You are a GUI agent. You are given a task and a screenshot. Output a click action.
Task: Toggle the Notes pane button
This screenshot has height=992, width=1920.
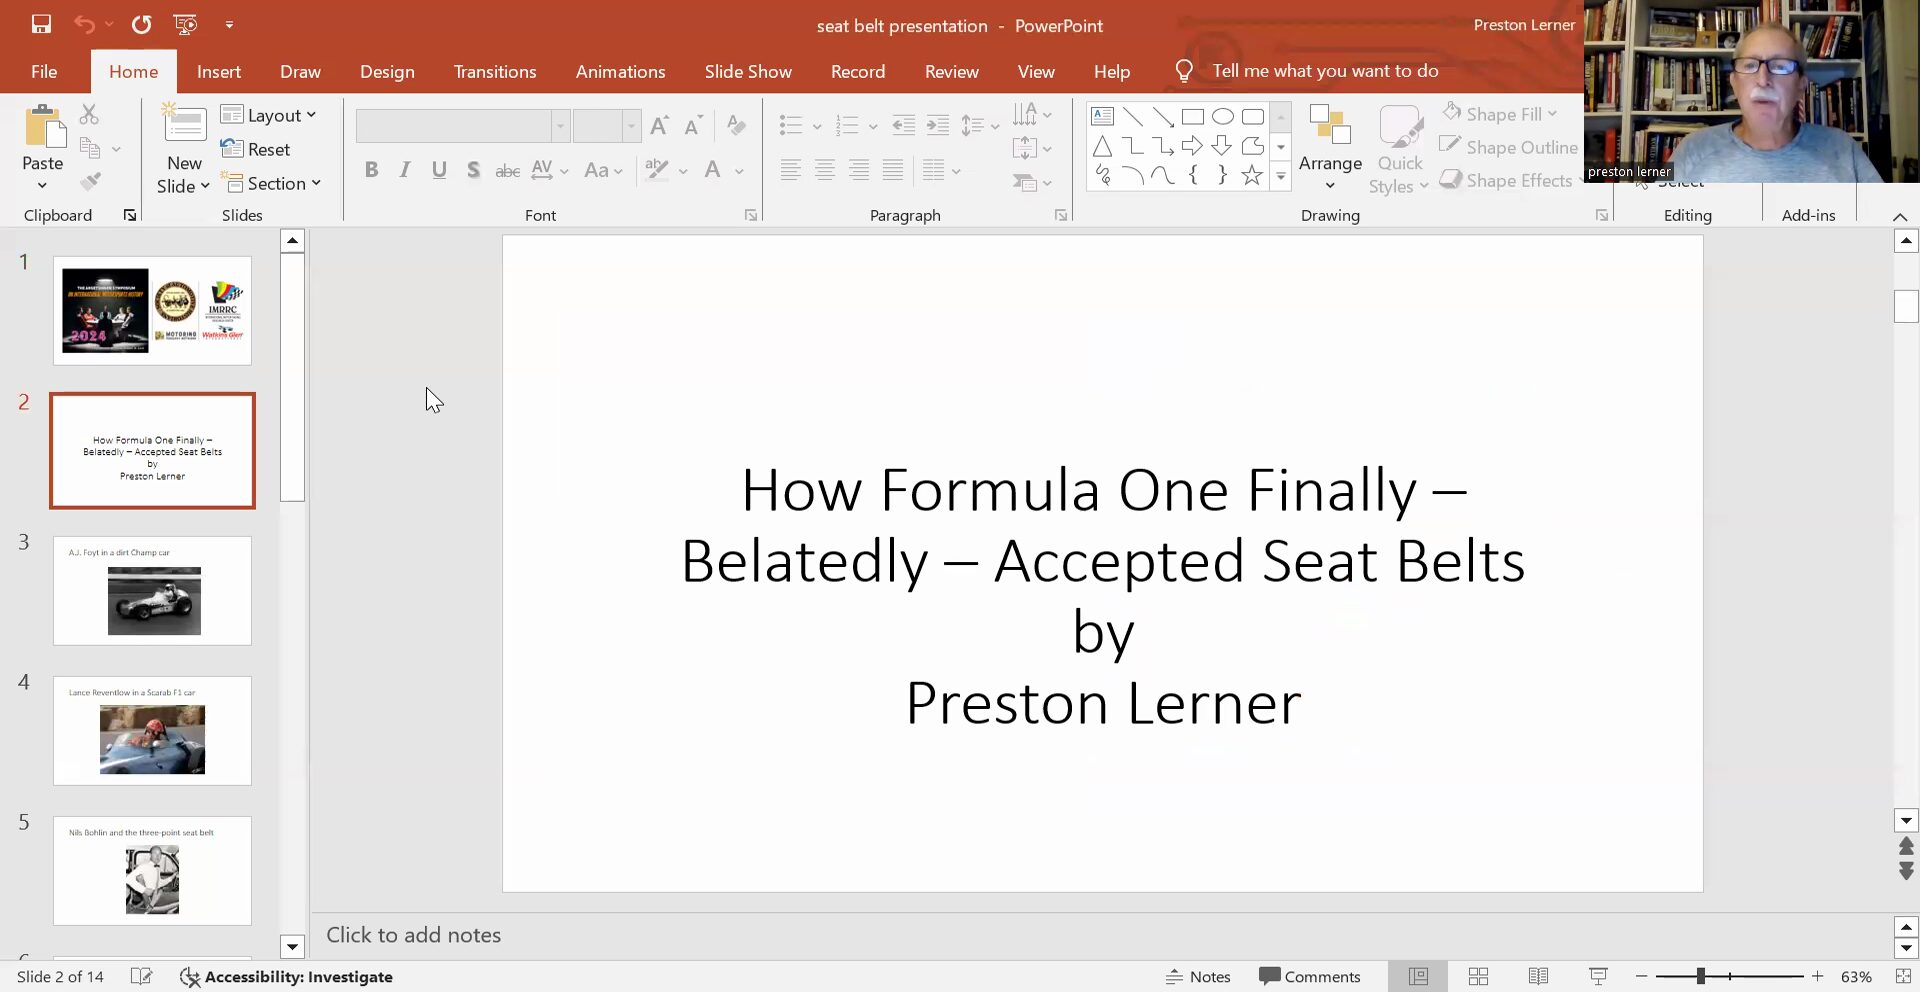pyautogui.click(x=1198, y=977)
